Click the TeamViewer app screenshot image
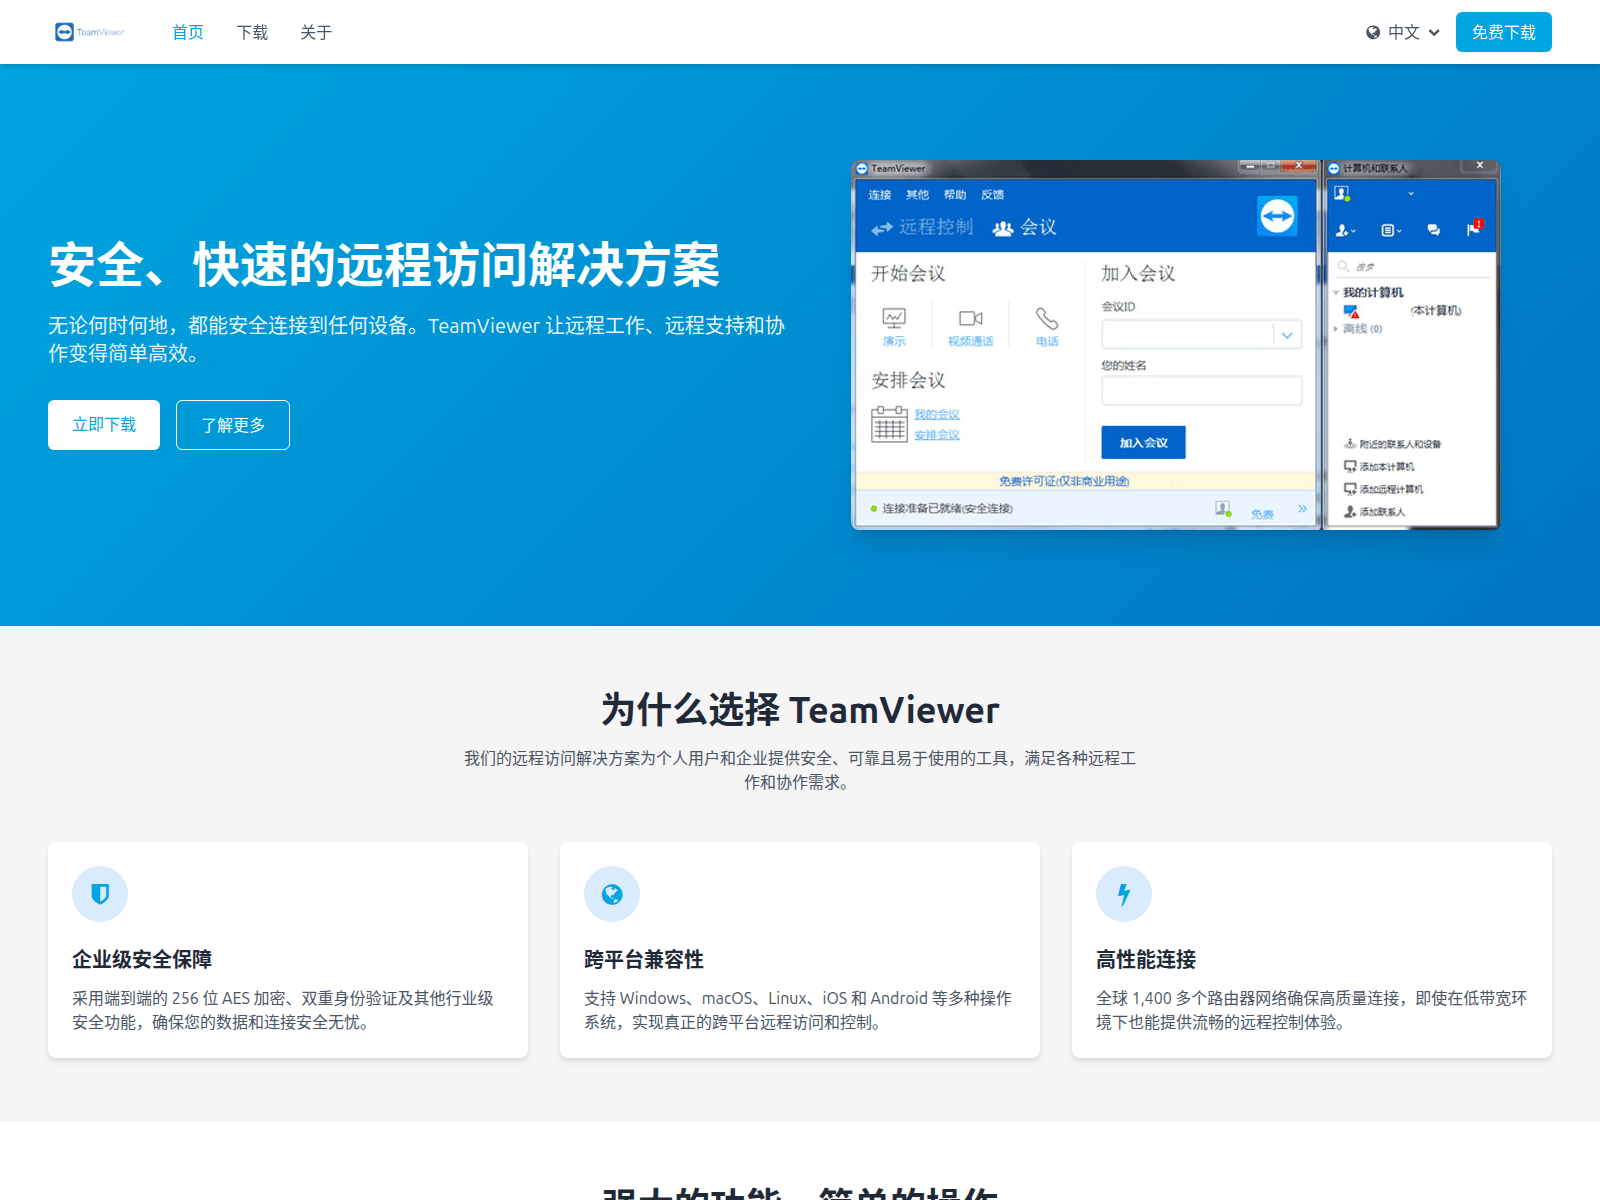The width and height of the screenshot is (1600, 1200). pos(1176,345)
